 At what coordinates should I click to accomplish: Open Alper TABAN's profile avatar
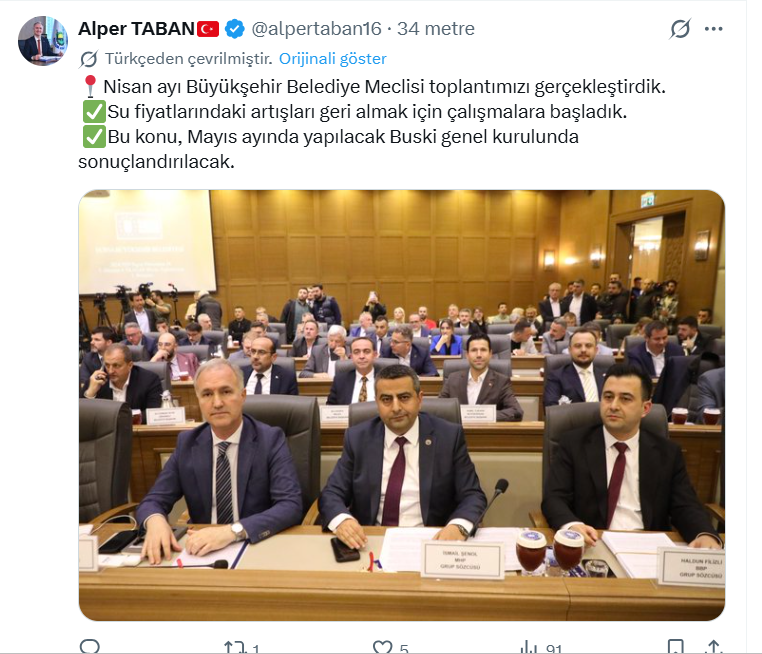point(43,41)
